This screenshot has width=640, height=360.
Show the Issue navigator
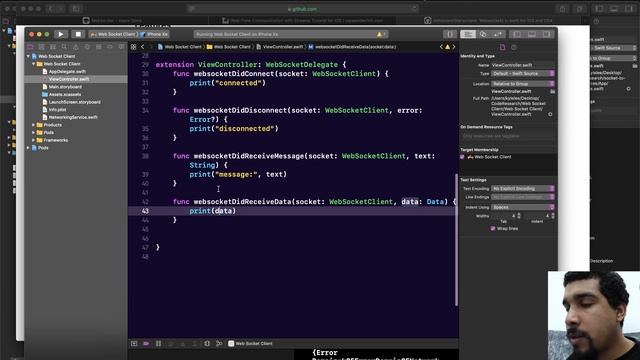(76, 47)
